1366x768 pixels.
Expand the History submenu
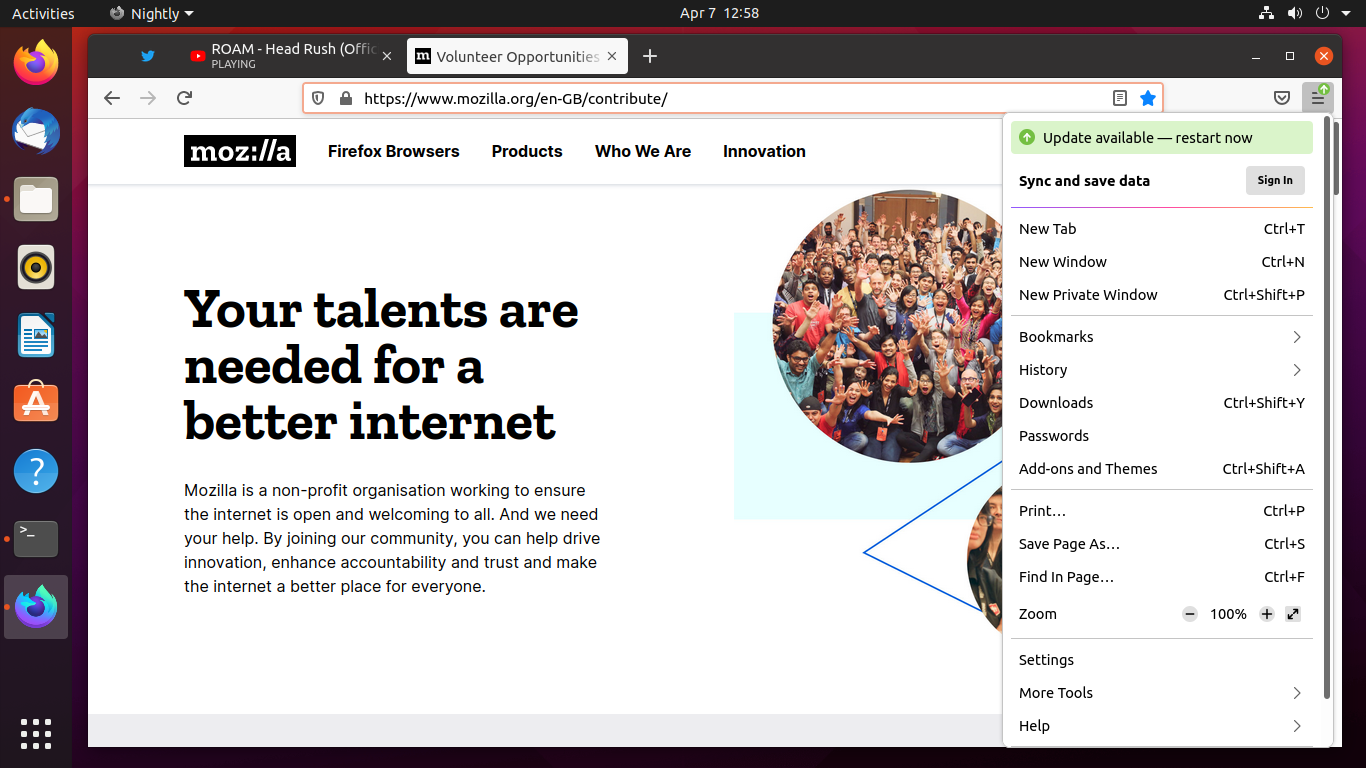click(x=1160, y=370)
